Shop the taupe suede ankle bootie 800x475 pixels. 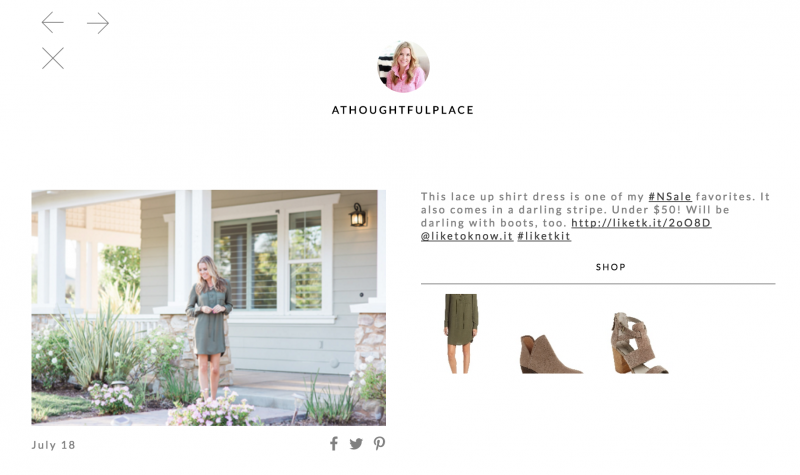point(551,354)
